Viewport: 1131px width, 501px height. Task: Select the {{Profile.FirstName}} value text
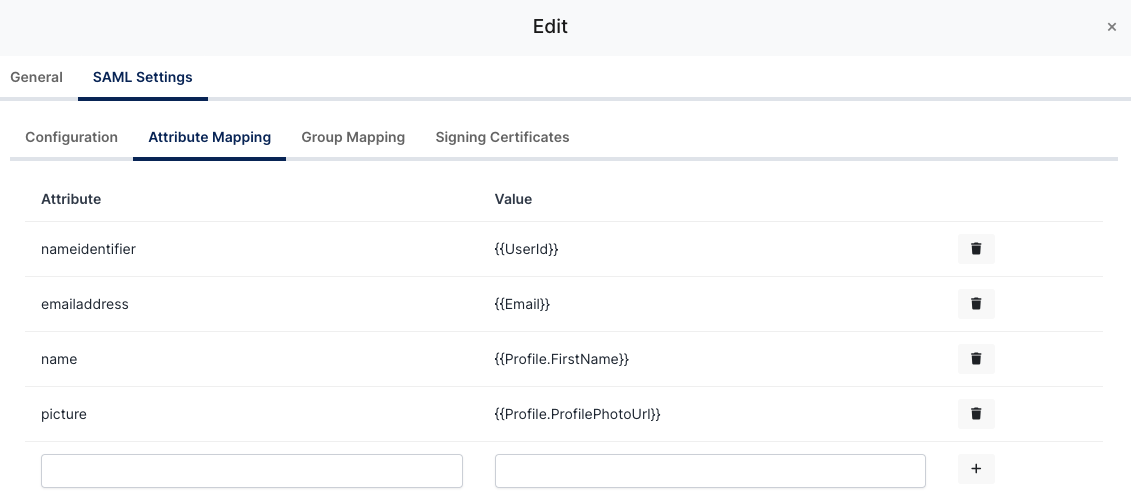coord(561,359)
